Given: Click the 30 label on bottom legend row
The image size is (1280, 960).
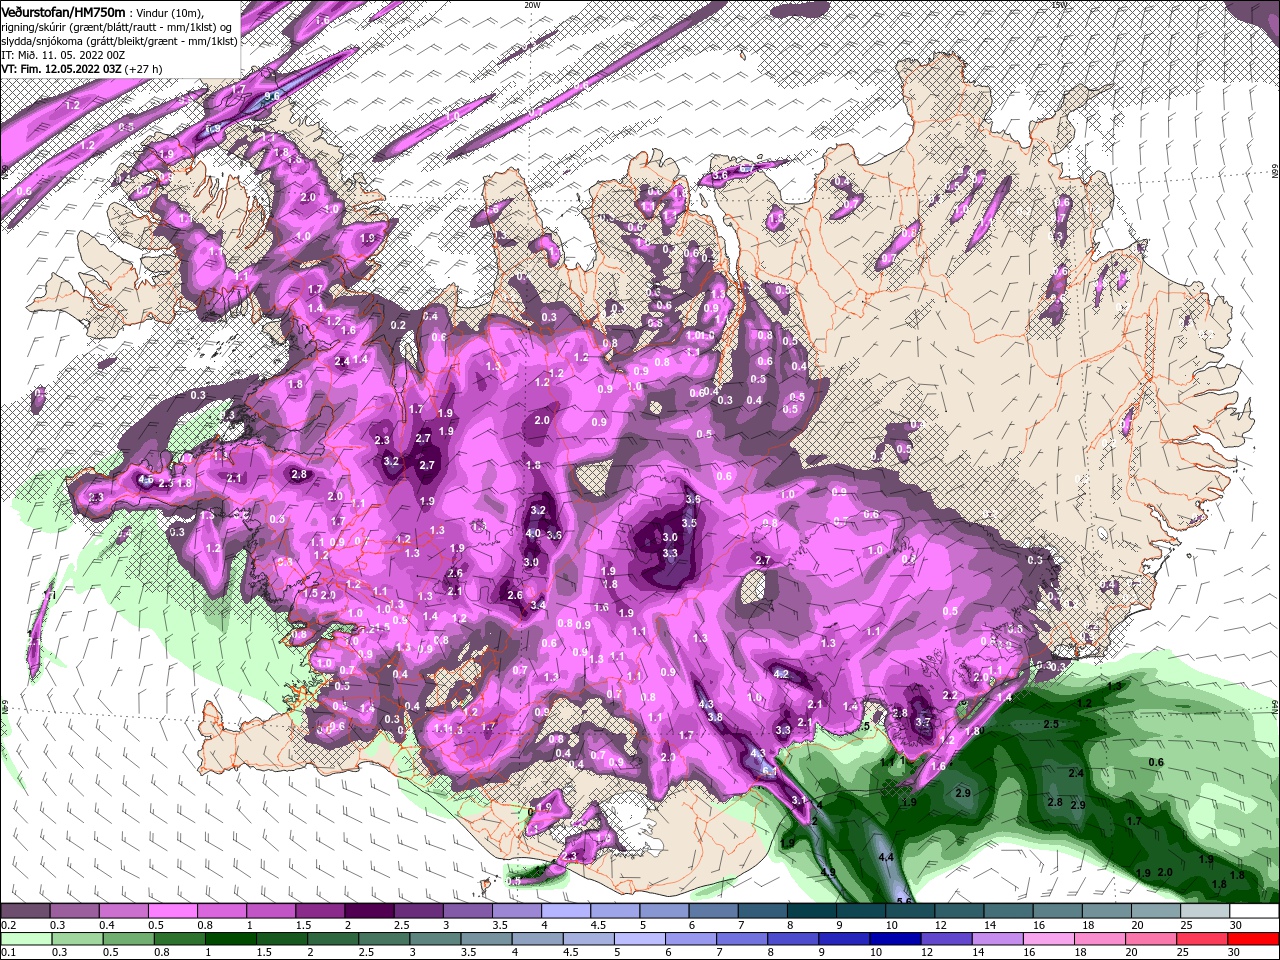Looking at the screenshot, I should (x=1234, y=951).
